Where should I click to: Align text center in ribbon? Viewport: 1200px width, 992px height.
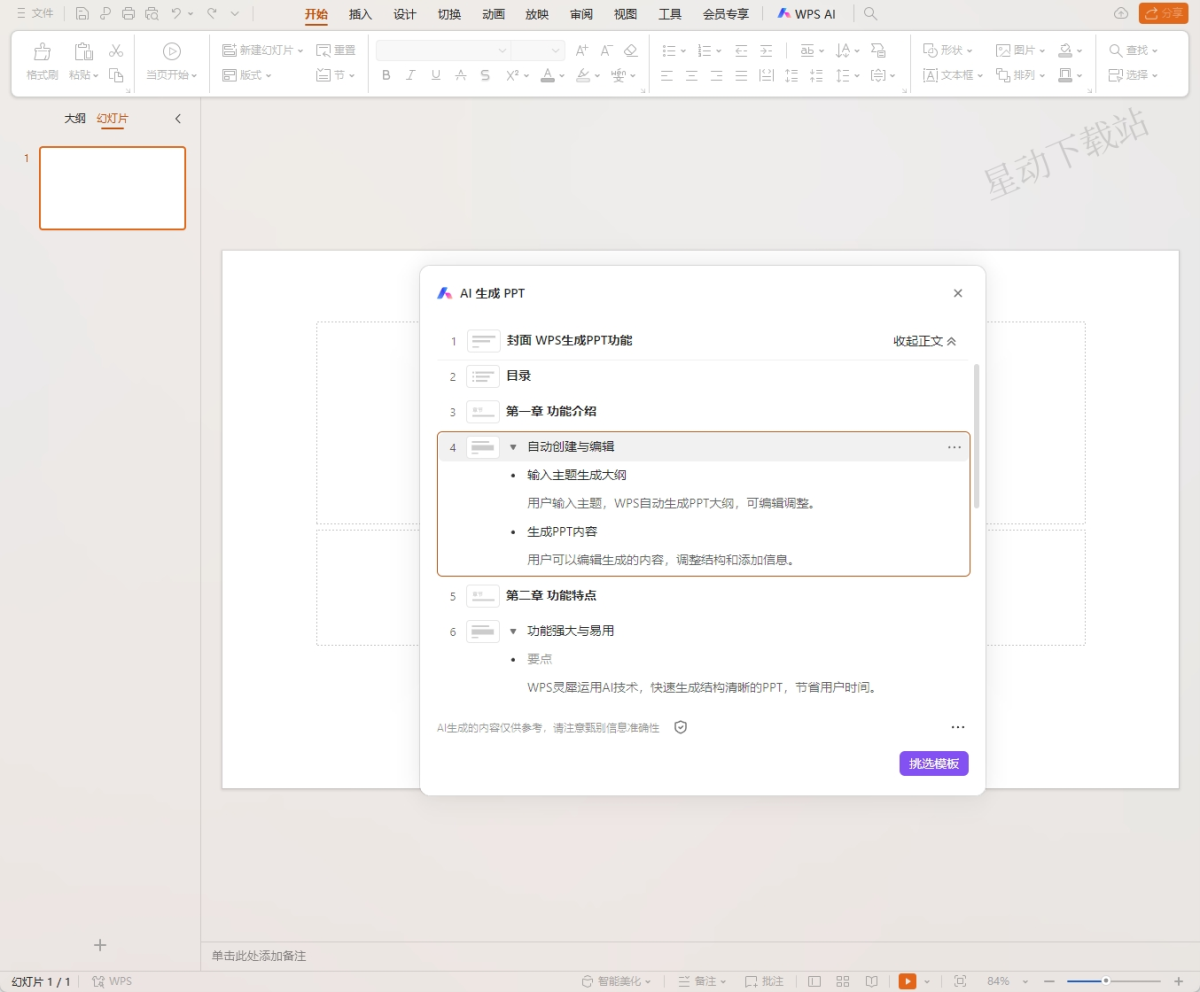(x=692, y=75)
